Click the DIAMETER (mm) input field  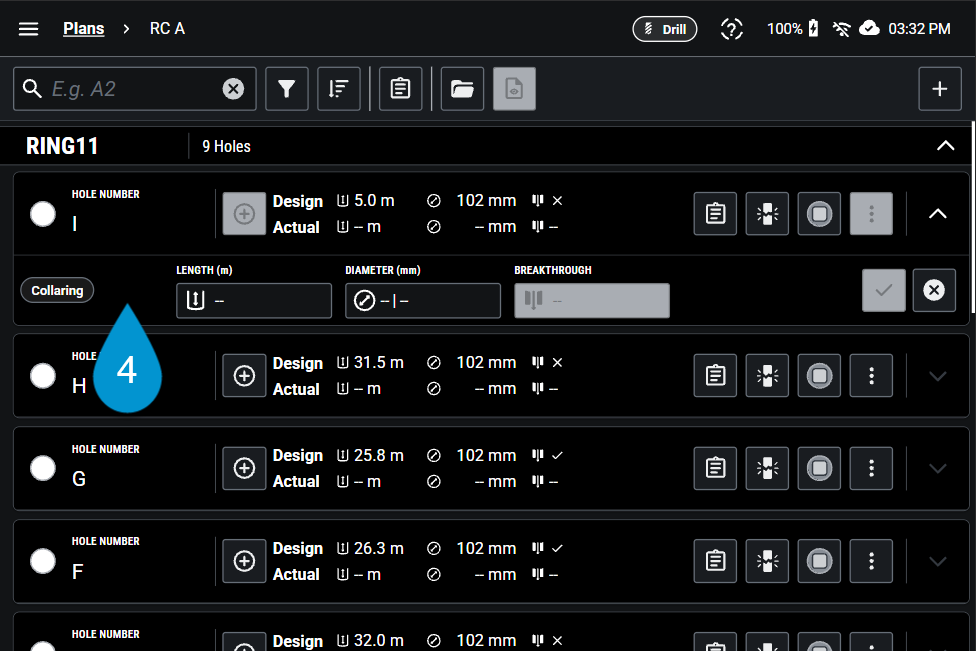[x=423, y=301]
